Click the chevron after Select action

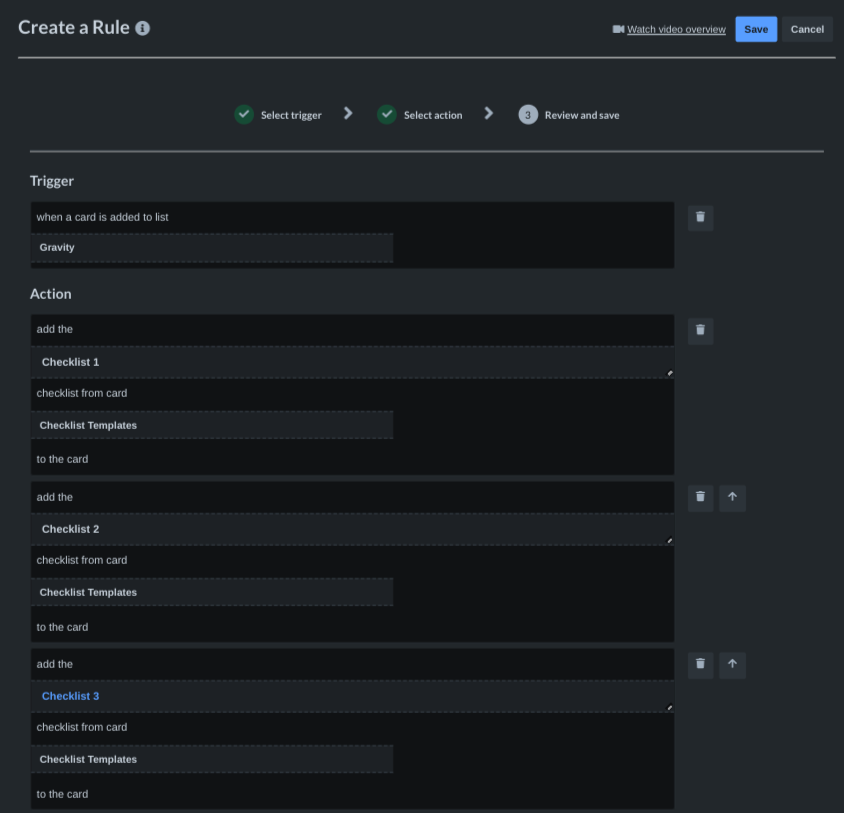489,113
